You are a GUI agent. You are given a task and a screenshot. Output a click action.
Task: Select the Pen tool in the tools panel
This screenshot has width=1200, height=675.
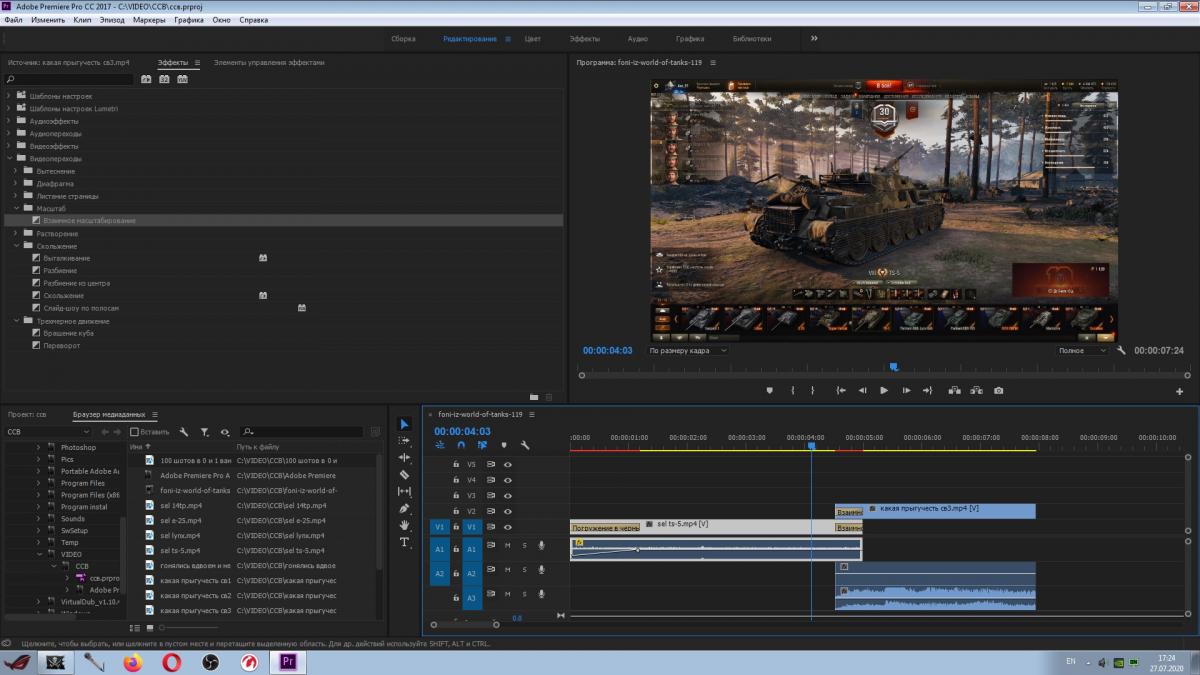[x=404, y=508]
